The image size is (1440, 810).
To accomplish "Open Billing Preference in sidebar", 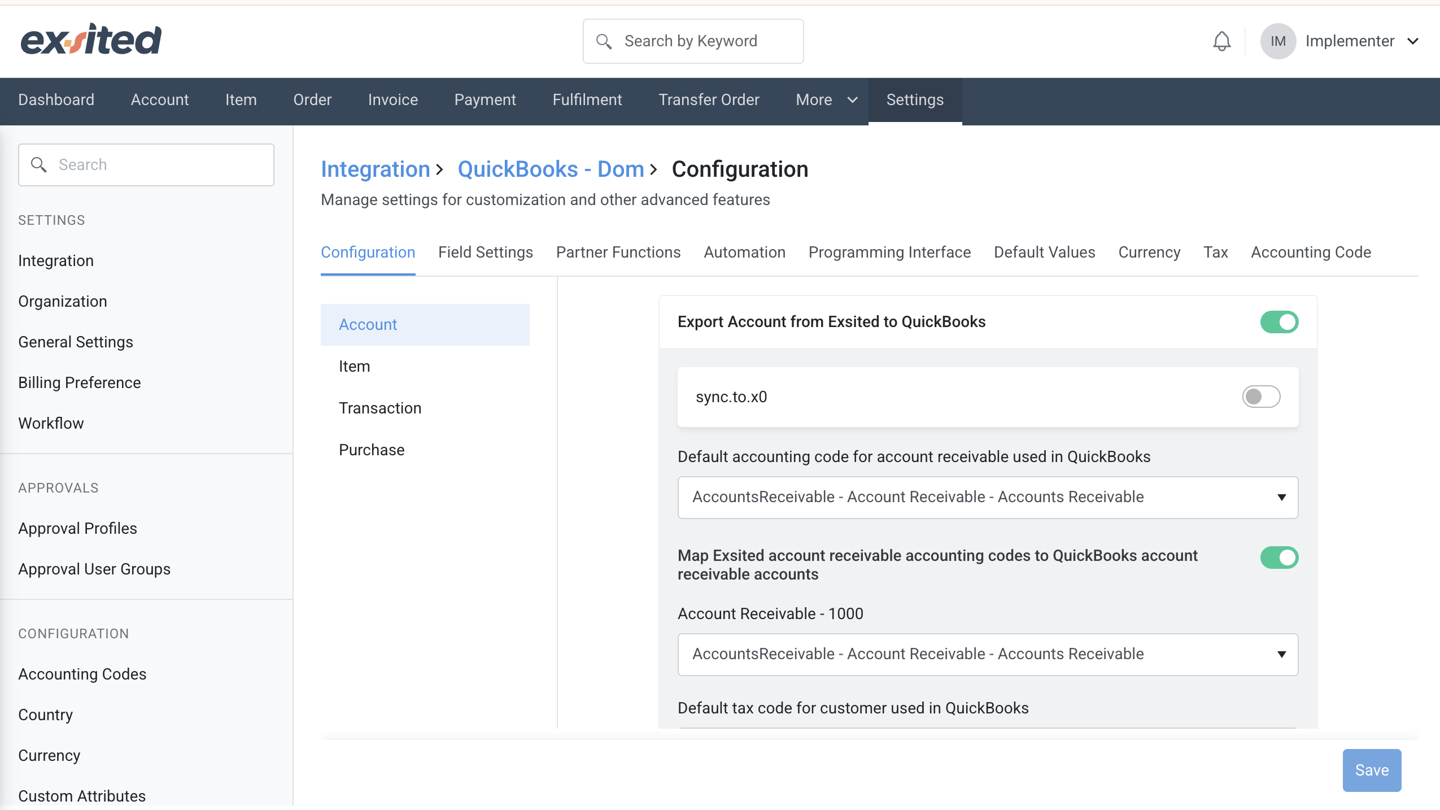I will click(79, 382).
